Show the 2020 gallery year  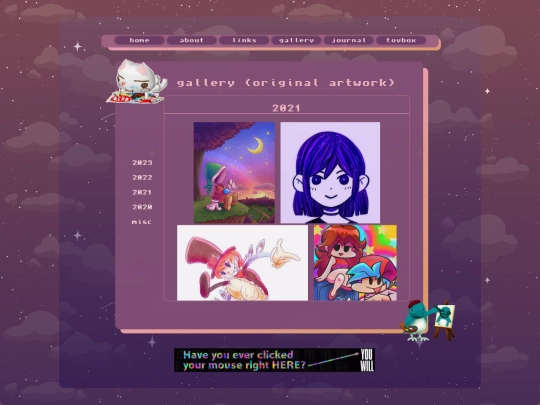[142, 207]
